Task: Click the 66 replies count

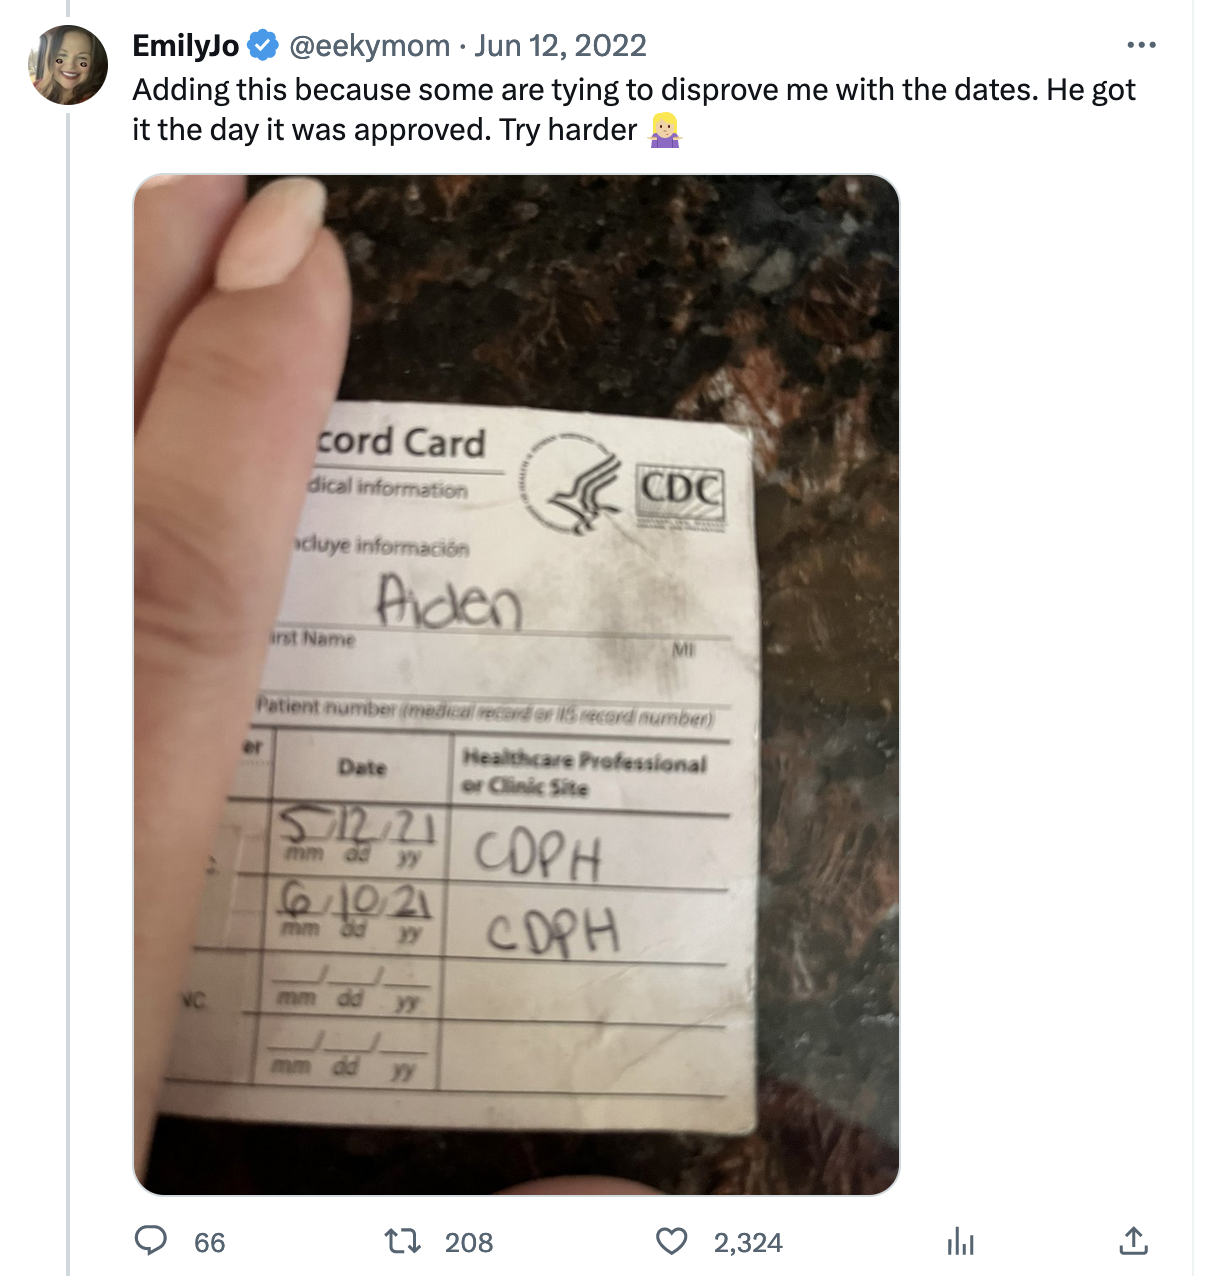Action: tap(209, 1242)
